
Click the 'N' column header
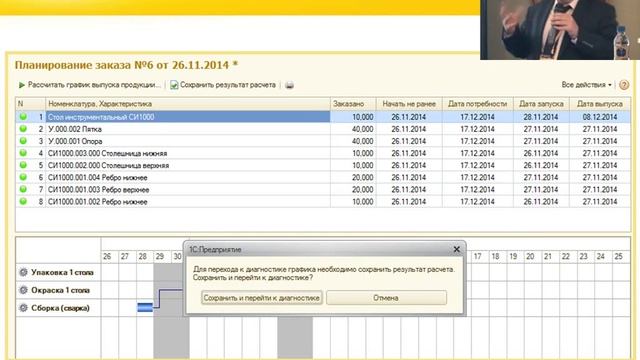point(30,104)
